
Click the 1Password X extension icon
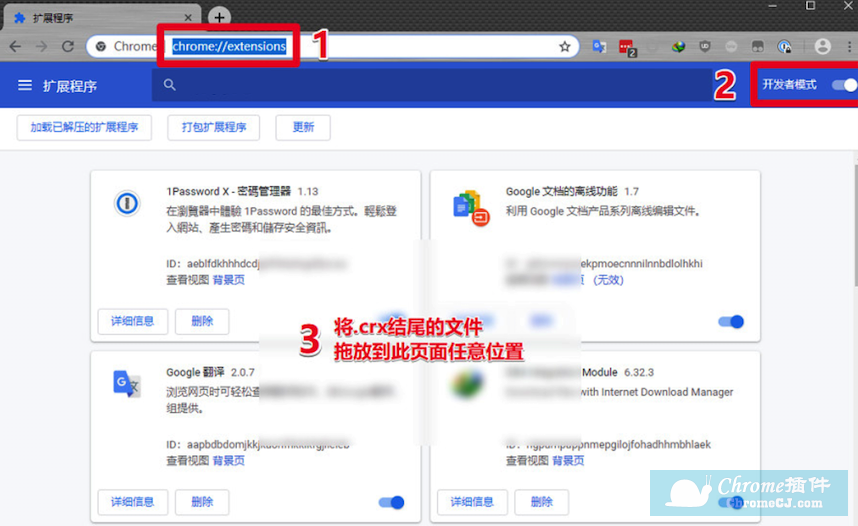[x=127, y=203]
